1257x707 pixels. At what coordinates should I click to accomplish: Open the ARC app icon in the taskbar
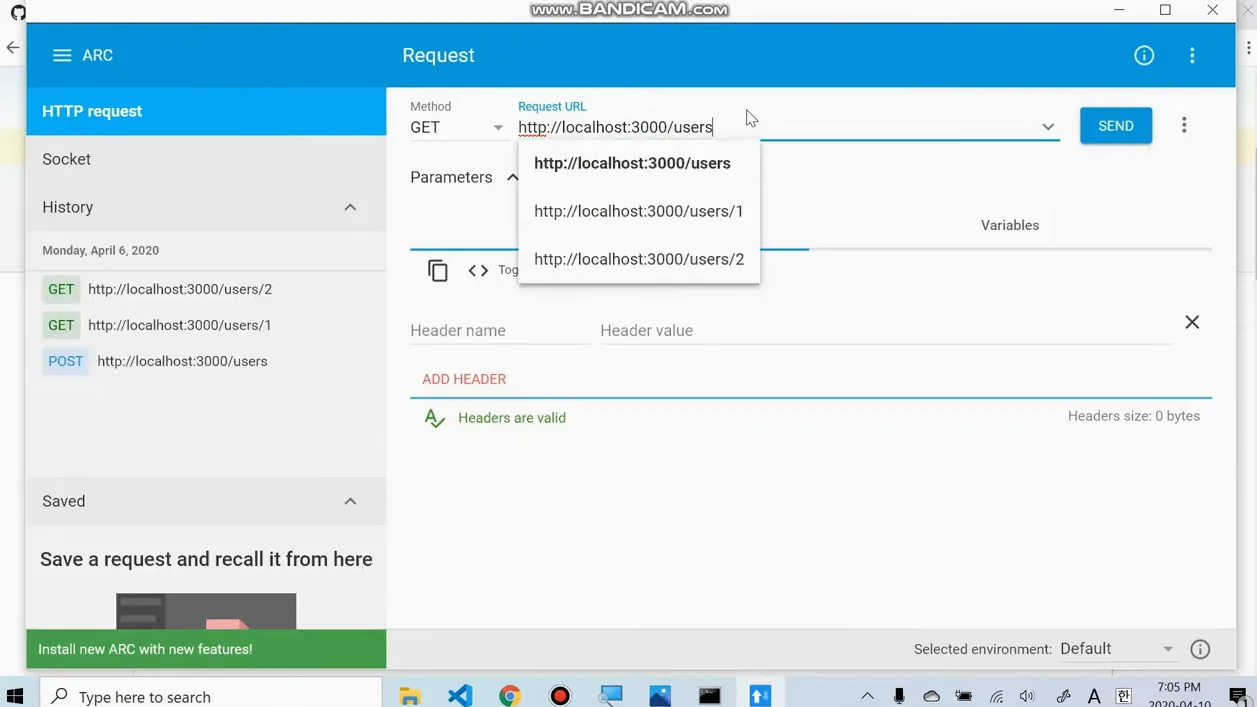point(760,695)
